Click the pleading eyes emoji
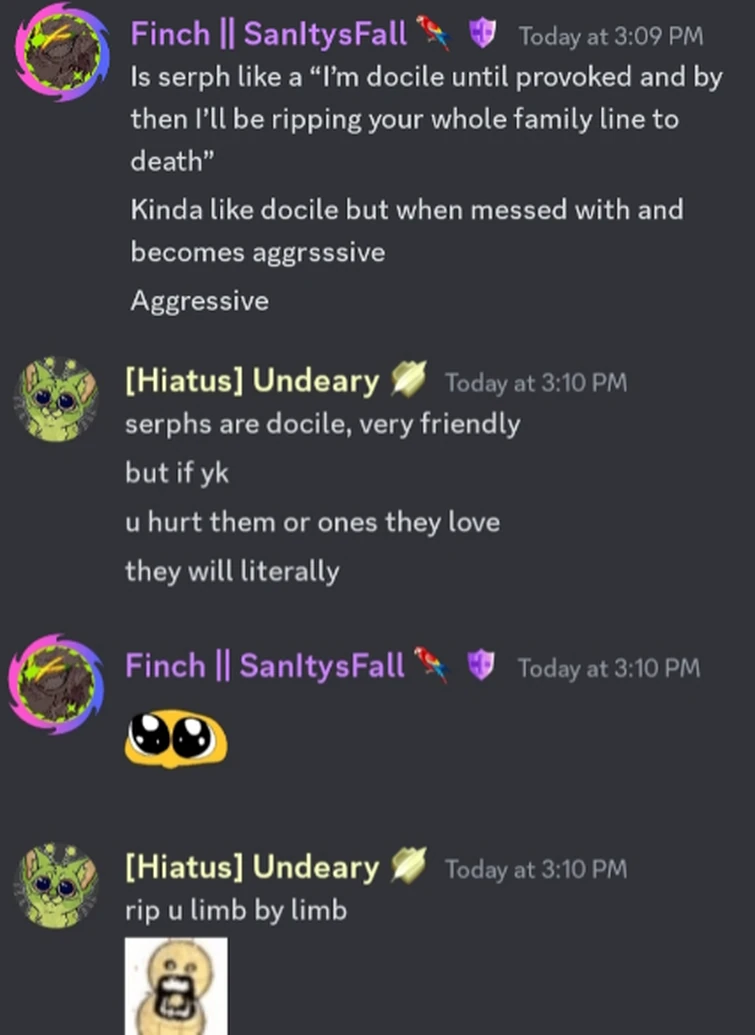This screenshot has width=755, height=1035. click(176, 739)
